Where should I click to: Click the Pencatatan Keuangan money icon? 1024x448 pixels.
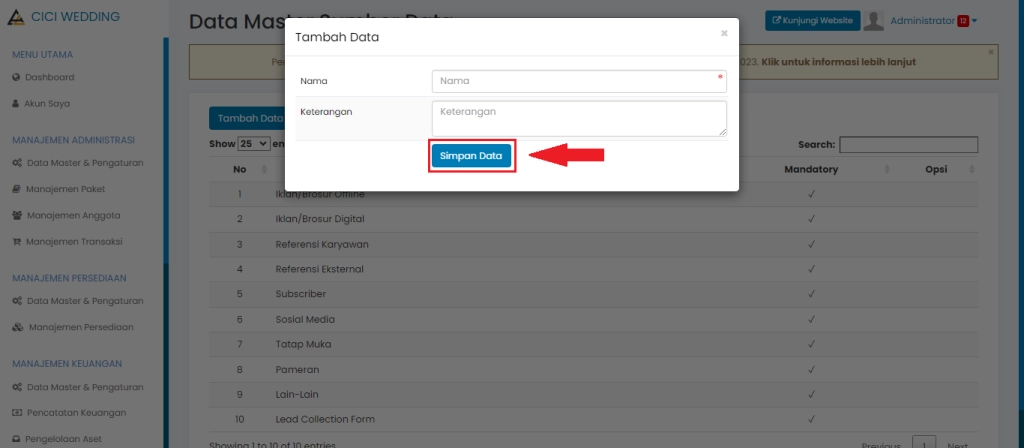coord(16,412)
